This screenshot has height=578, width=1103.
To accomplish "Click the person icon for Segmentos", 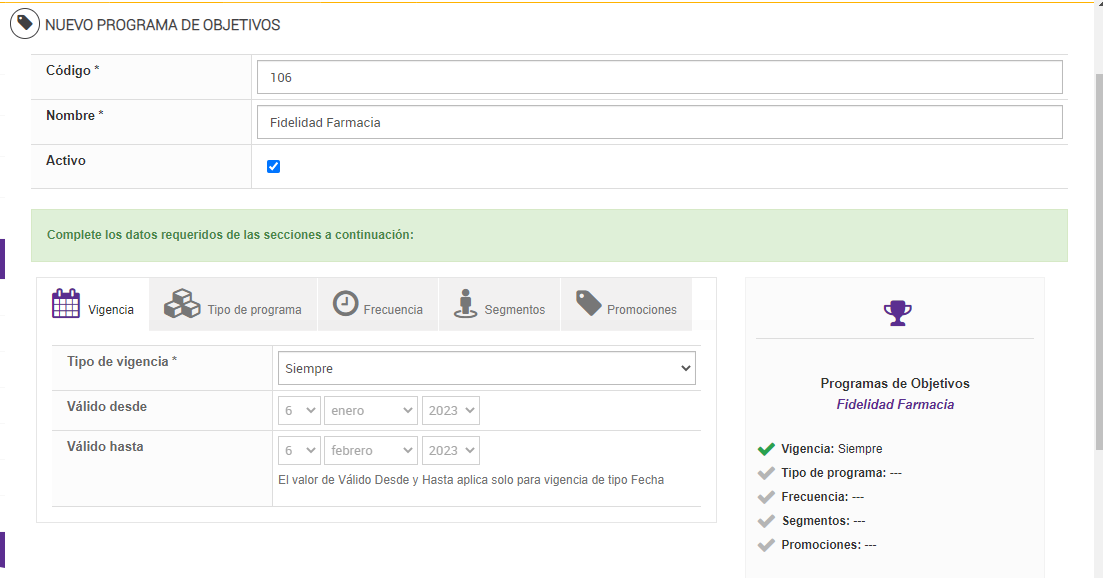I will [x=464, y=303].
